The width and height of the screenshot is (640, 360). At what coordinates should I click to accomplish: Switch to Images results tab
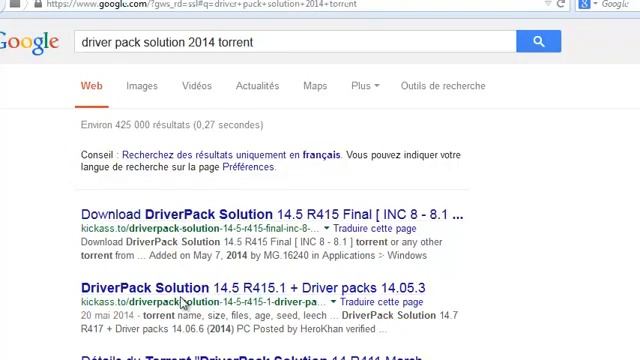pos(142,86)
